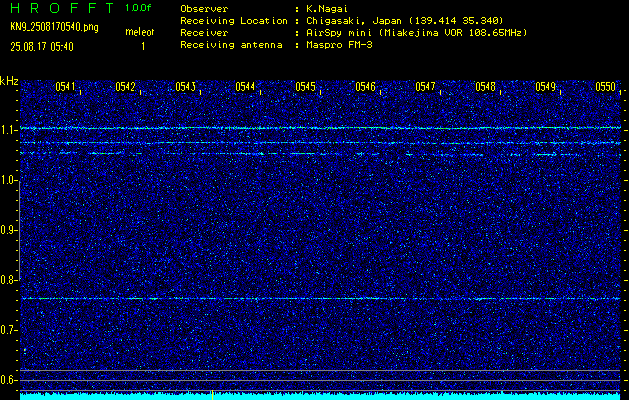This screenshot has width=629, height=400.
Task: Click the 0544 time marker
Action: point(245,87)
